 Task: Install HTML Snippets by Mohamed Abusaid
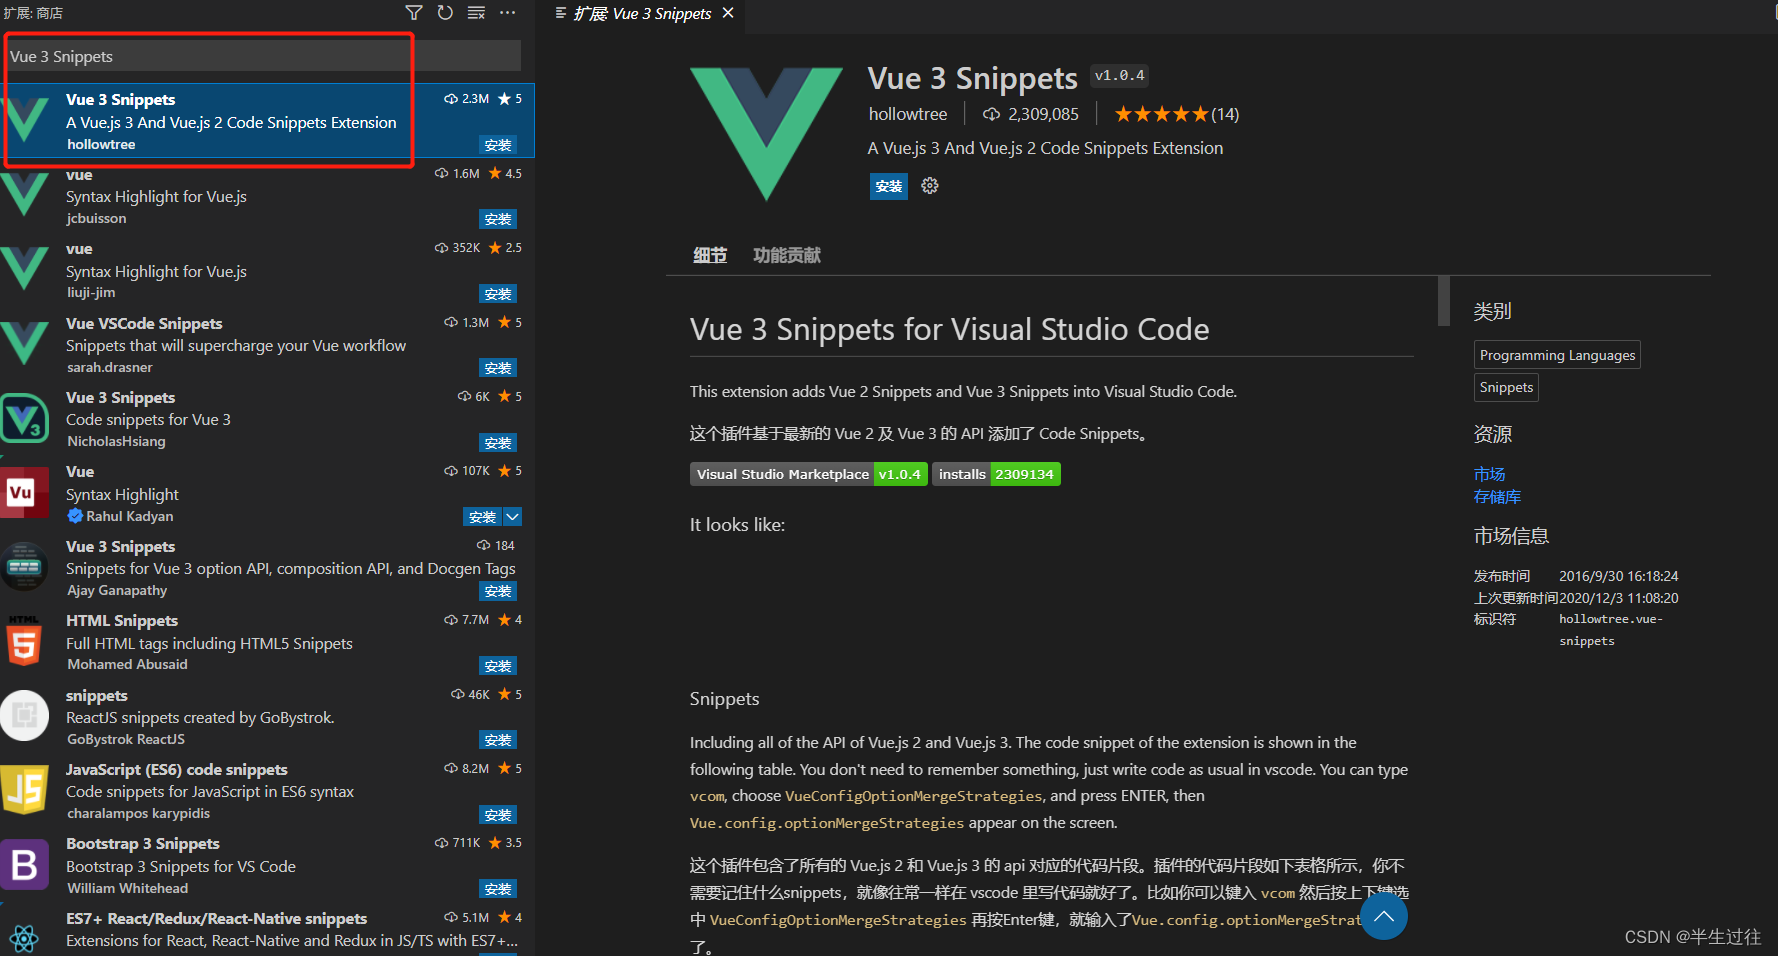coord(498,666)
